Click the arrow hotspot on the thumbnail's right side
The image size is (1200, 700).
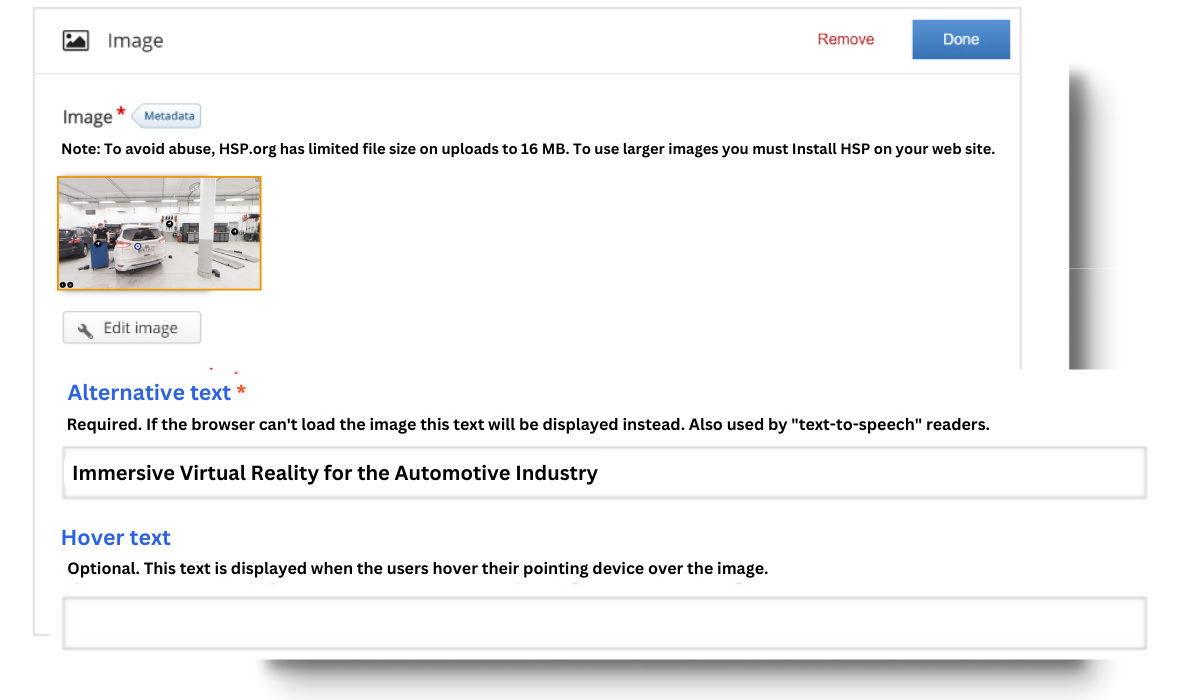(x=234, y=231)
